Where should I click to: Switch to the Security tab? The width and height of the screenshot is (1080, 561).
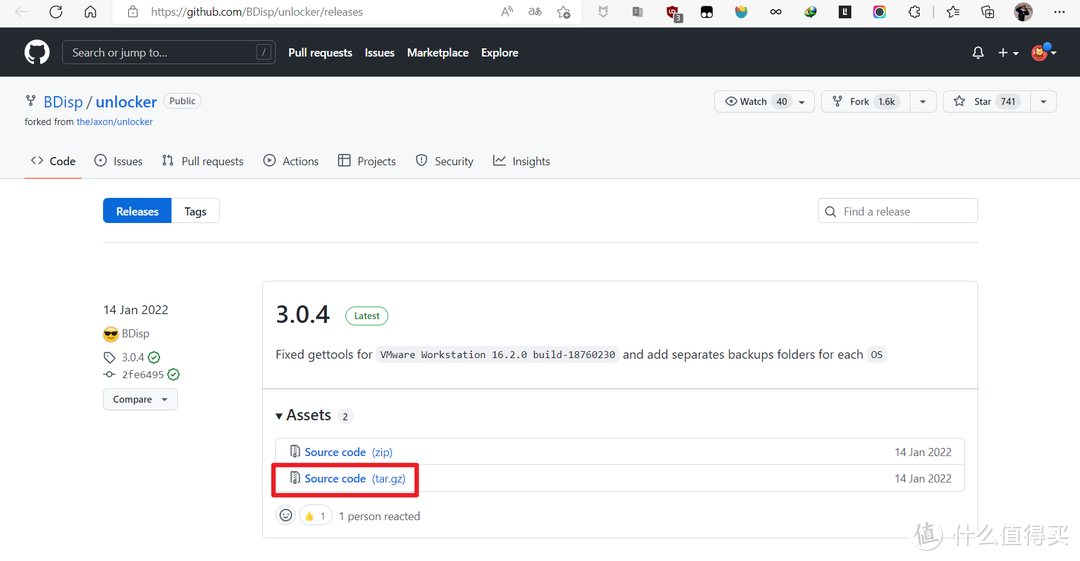444,161
